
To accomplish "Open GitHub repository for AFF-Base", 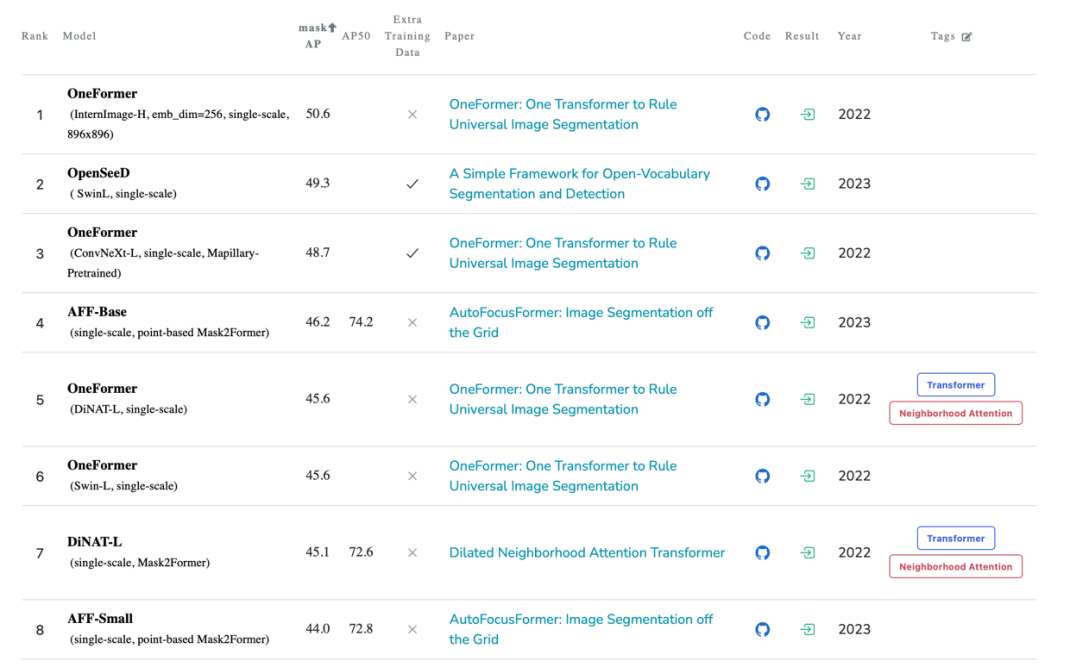I will pyautogui.click(x=762, y=323).
